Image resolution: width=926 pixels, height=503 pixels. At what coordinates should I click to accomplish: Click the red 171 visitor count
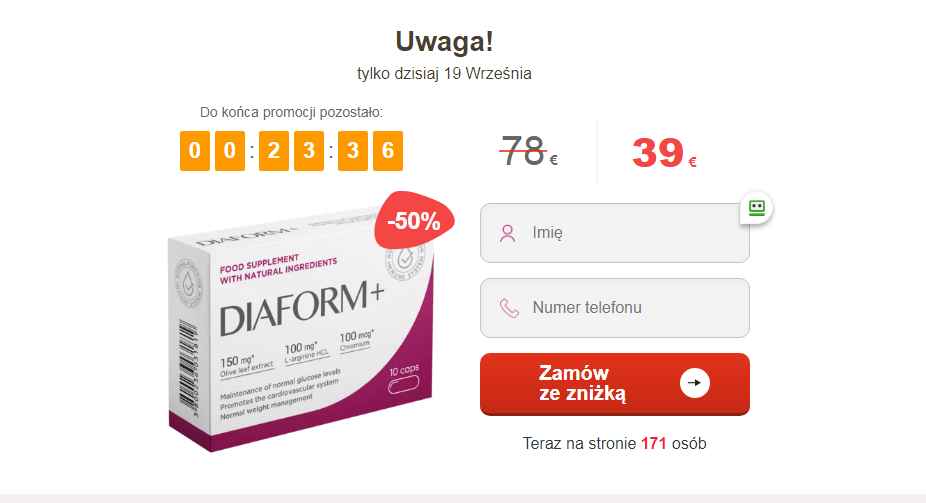click(x=654, y=443)
